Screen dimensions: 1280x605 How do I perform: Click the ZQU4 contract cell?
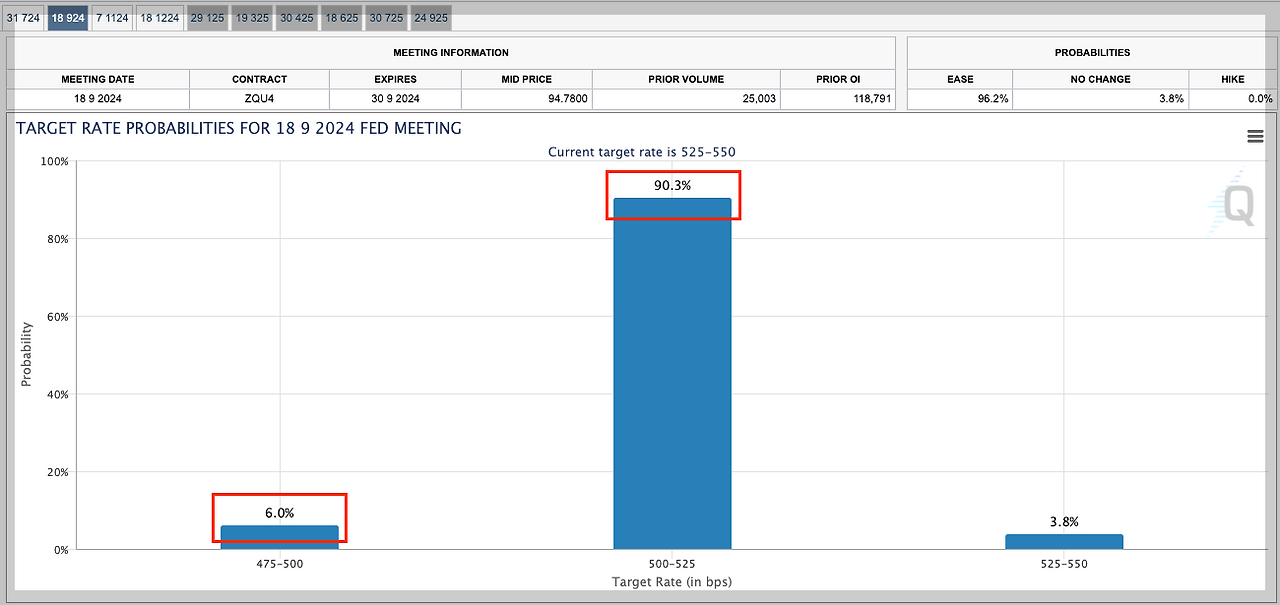[x=259, y=98]
